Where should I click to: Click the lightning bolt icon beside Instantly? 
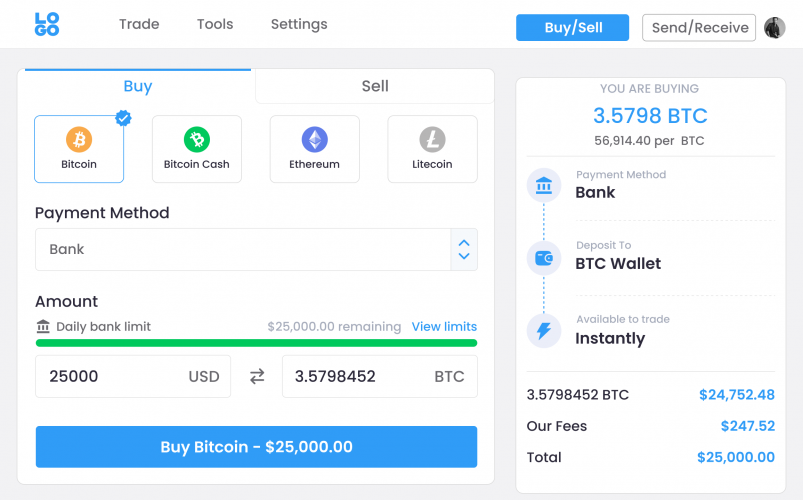544,331
